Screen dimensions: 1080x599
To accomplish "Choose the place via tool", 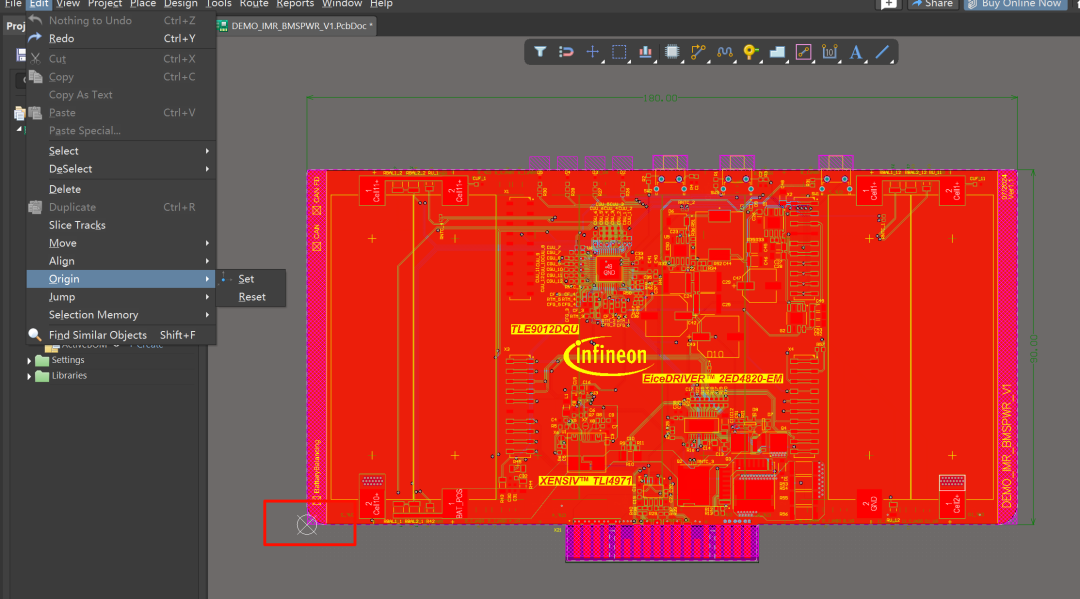I will click(751, 52).
